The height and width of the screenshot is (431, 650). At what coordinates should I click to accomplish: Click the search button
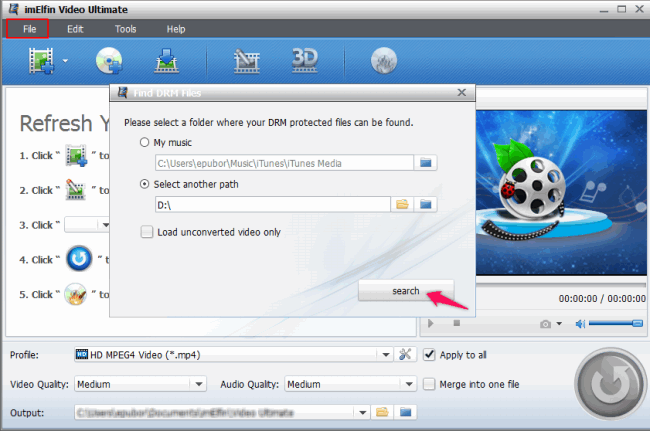pyautogui.click(x=406, y=291)
